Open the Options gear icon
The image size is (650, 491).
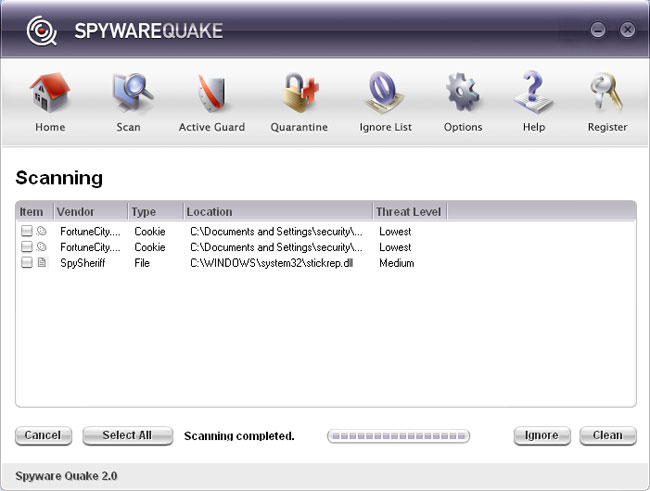tap(463, 92)
